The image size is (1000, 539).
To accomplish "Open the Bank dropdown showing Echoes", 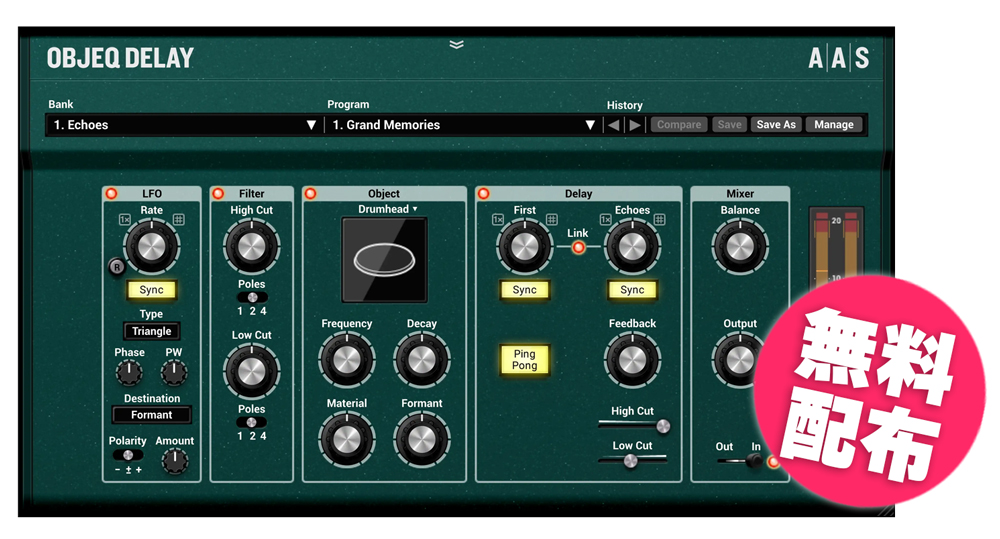I will 184,125.
